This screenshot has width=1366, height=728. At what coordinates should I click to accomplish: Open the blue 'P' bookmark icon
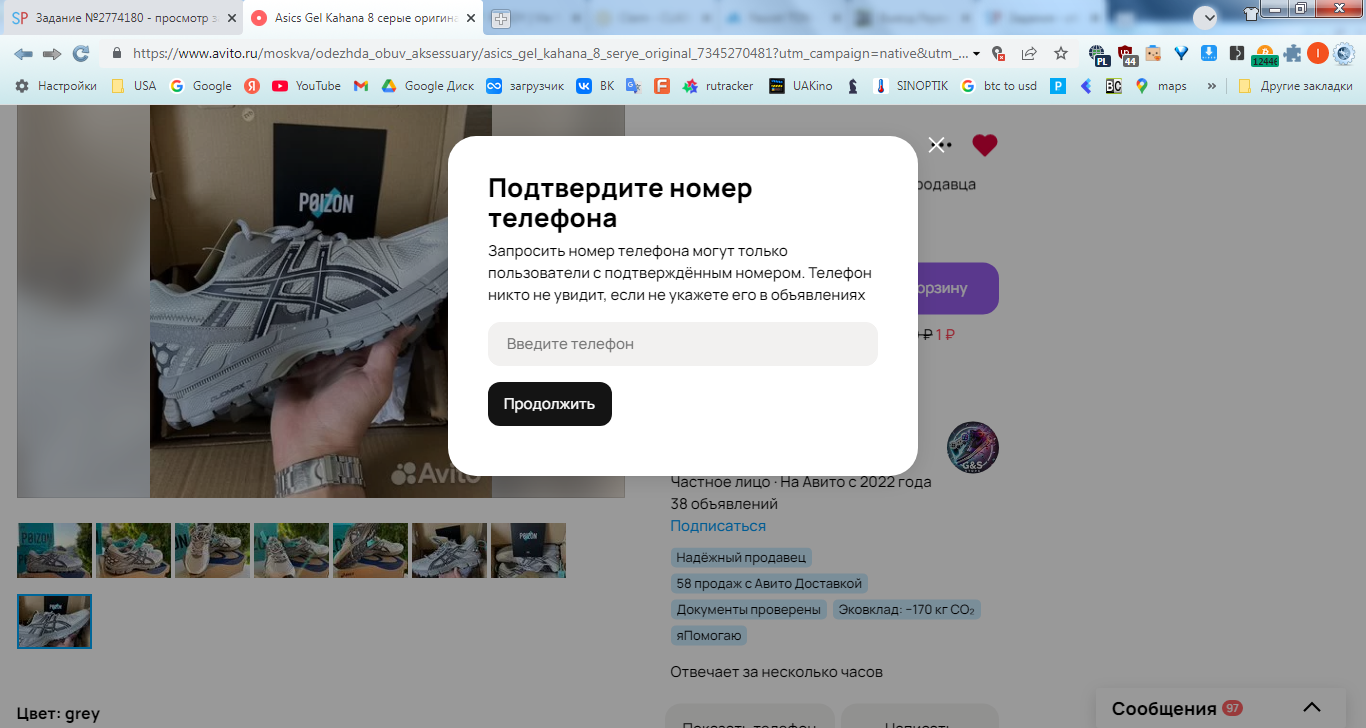tap(1058, 86)
